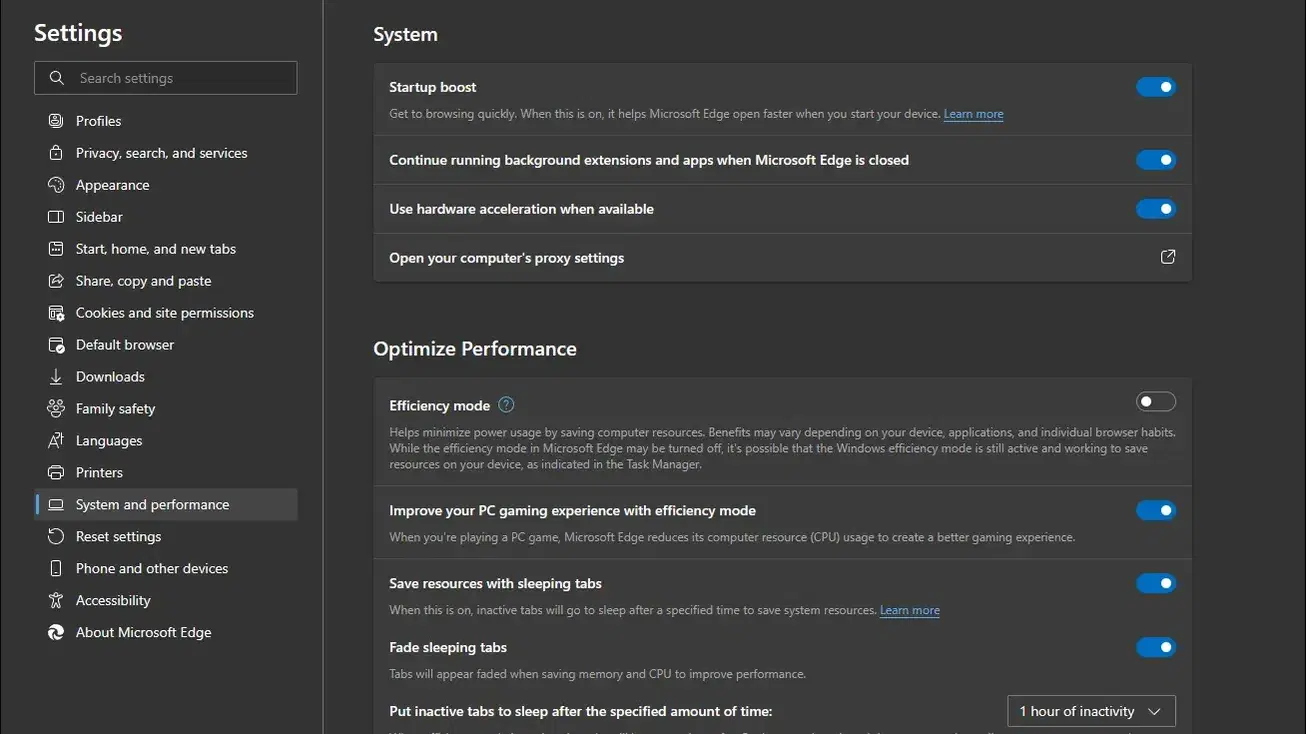Enable the Efficiency mode toggle
This screenshot has width=1306, height=734.
tap(1156, 402)
